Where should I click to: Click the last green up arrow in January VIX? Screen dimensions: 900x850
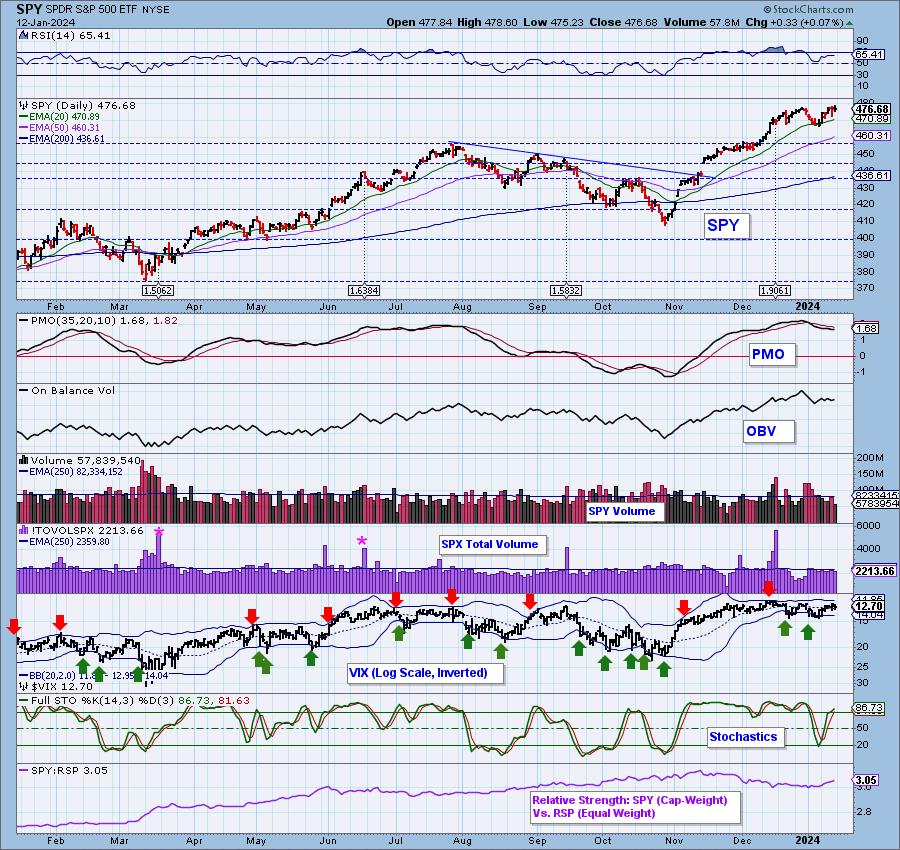pos(808,632)
